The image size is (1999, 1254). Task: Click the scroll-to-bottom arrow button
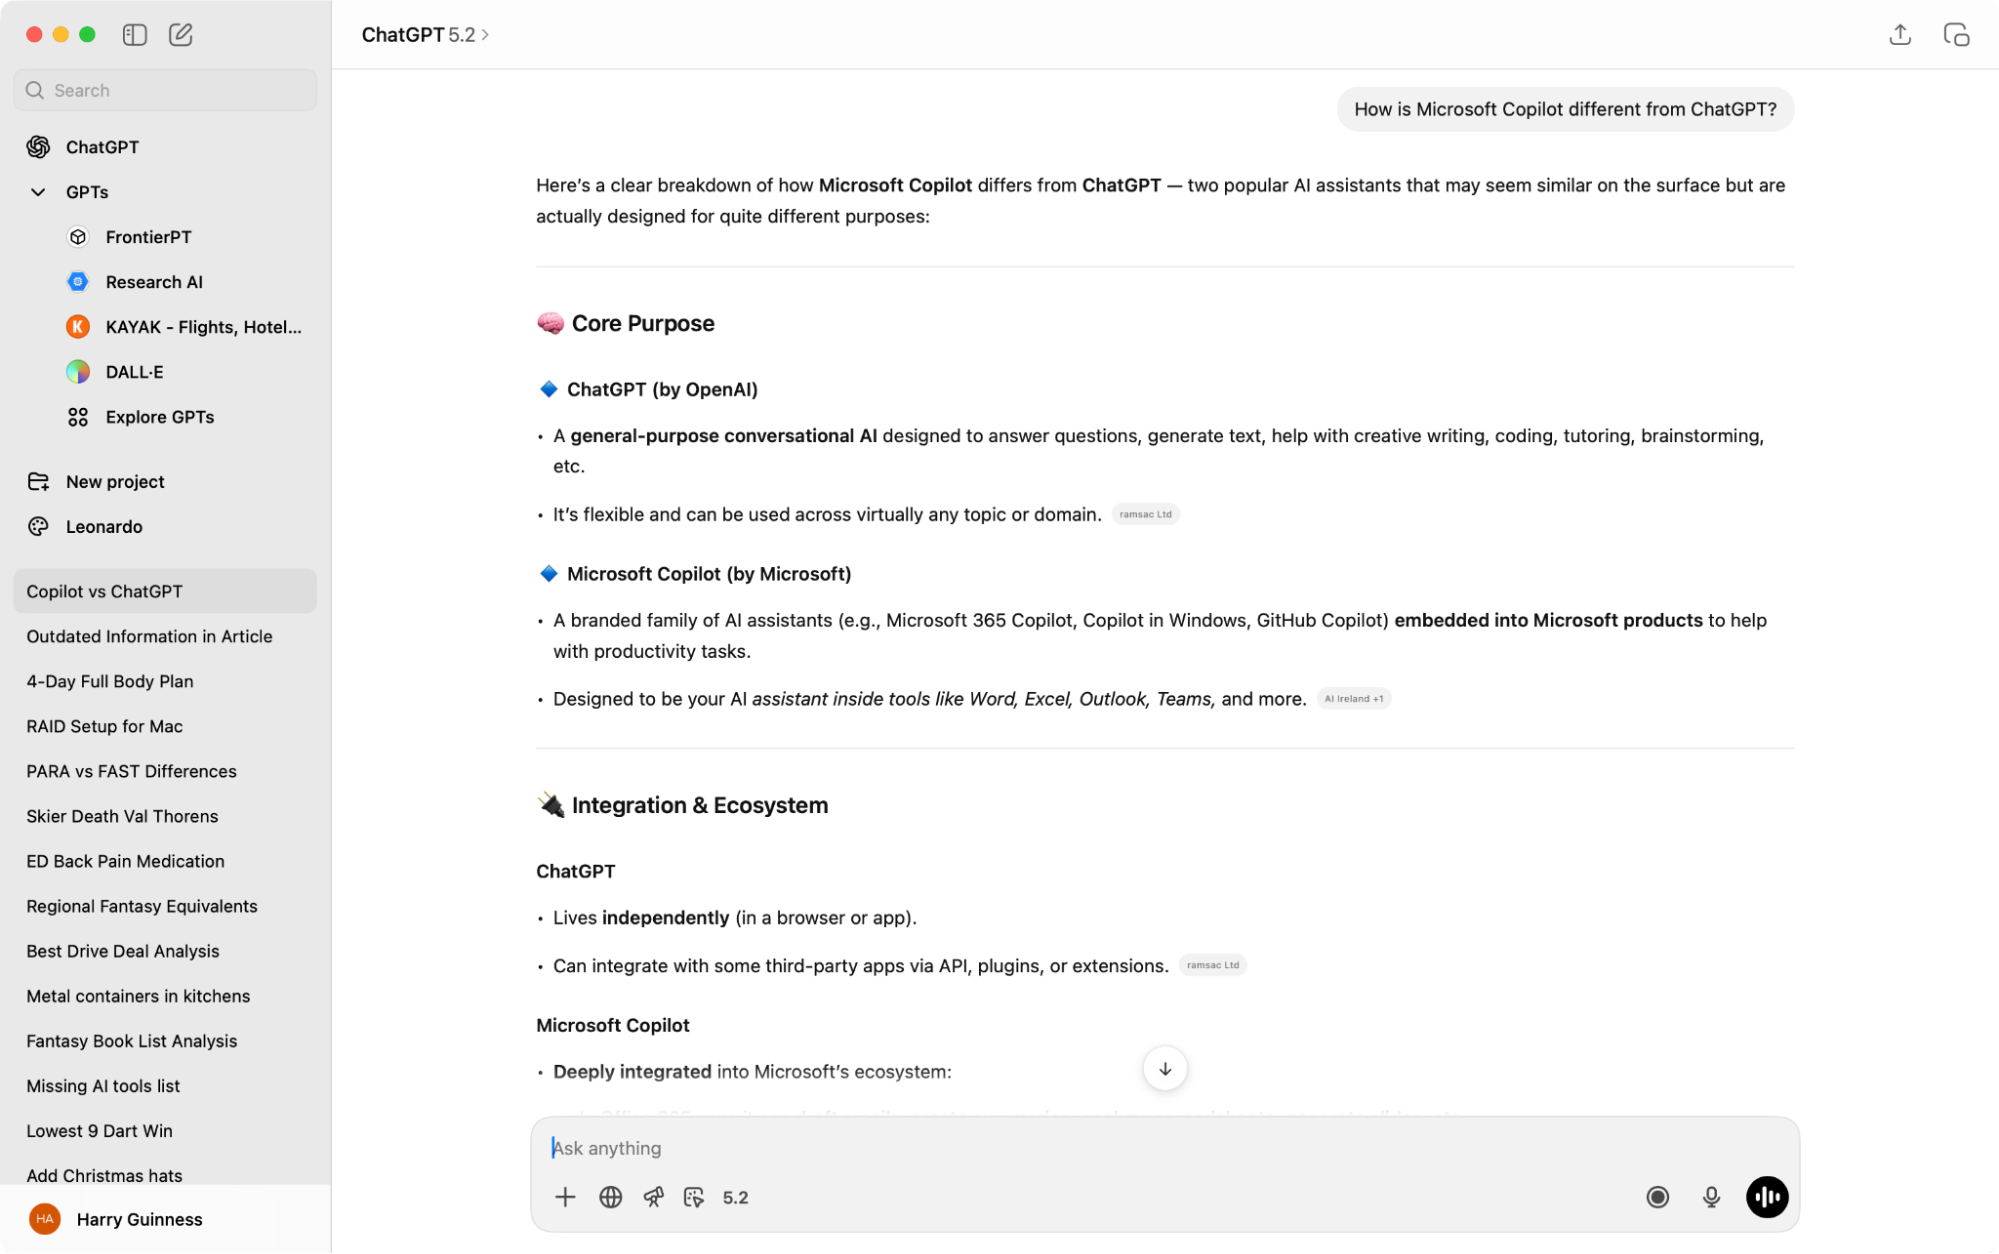pos(1164,1068)
